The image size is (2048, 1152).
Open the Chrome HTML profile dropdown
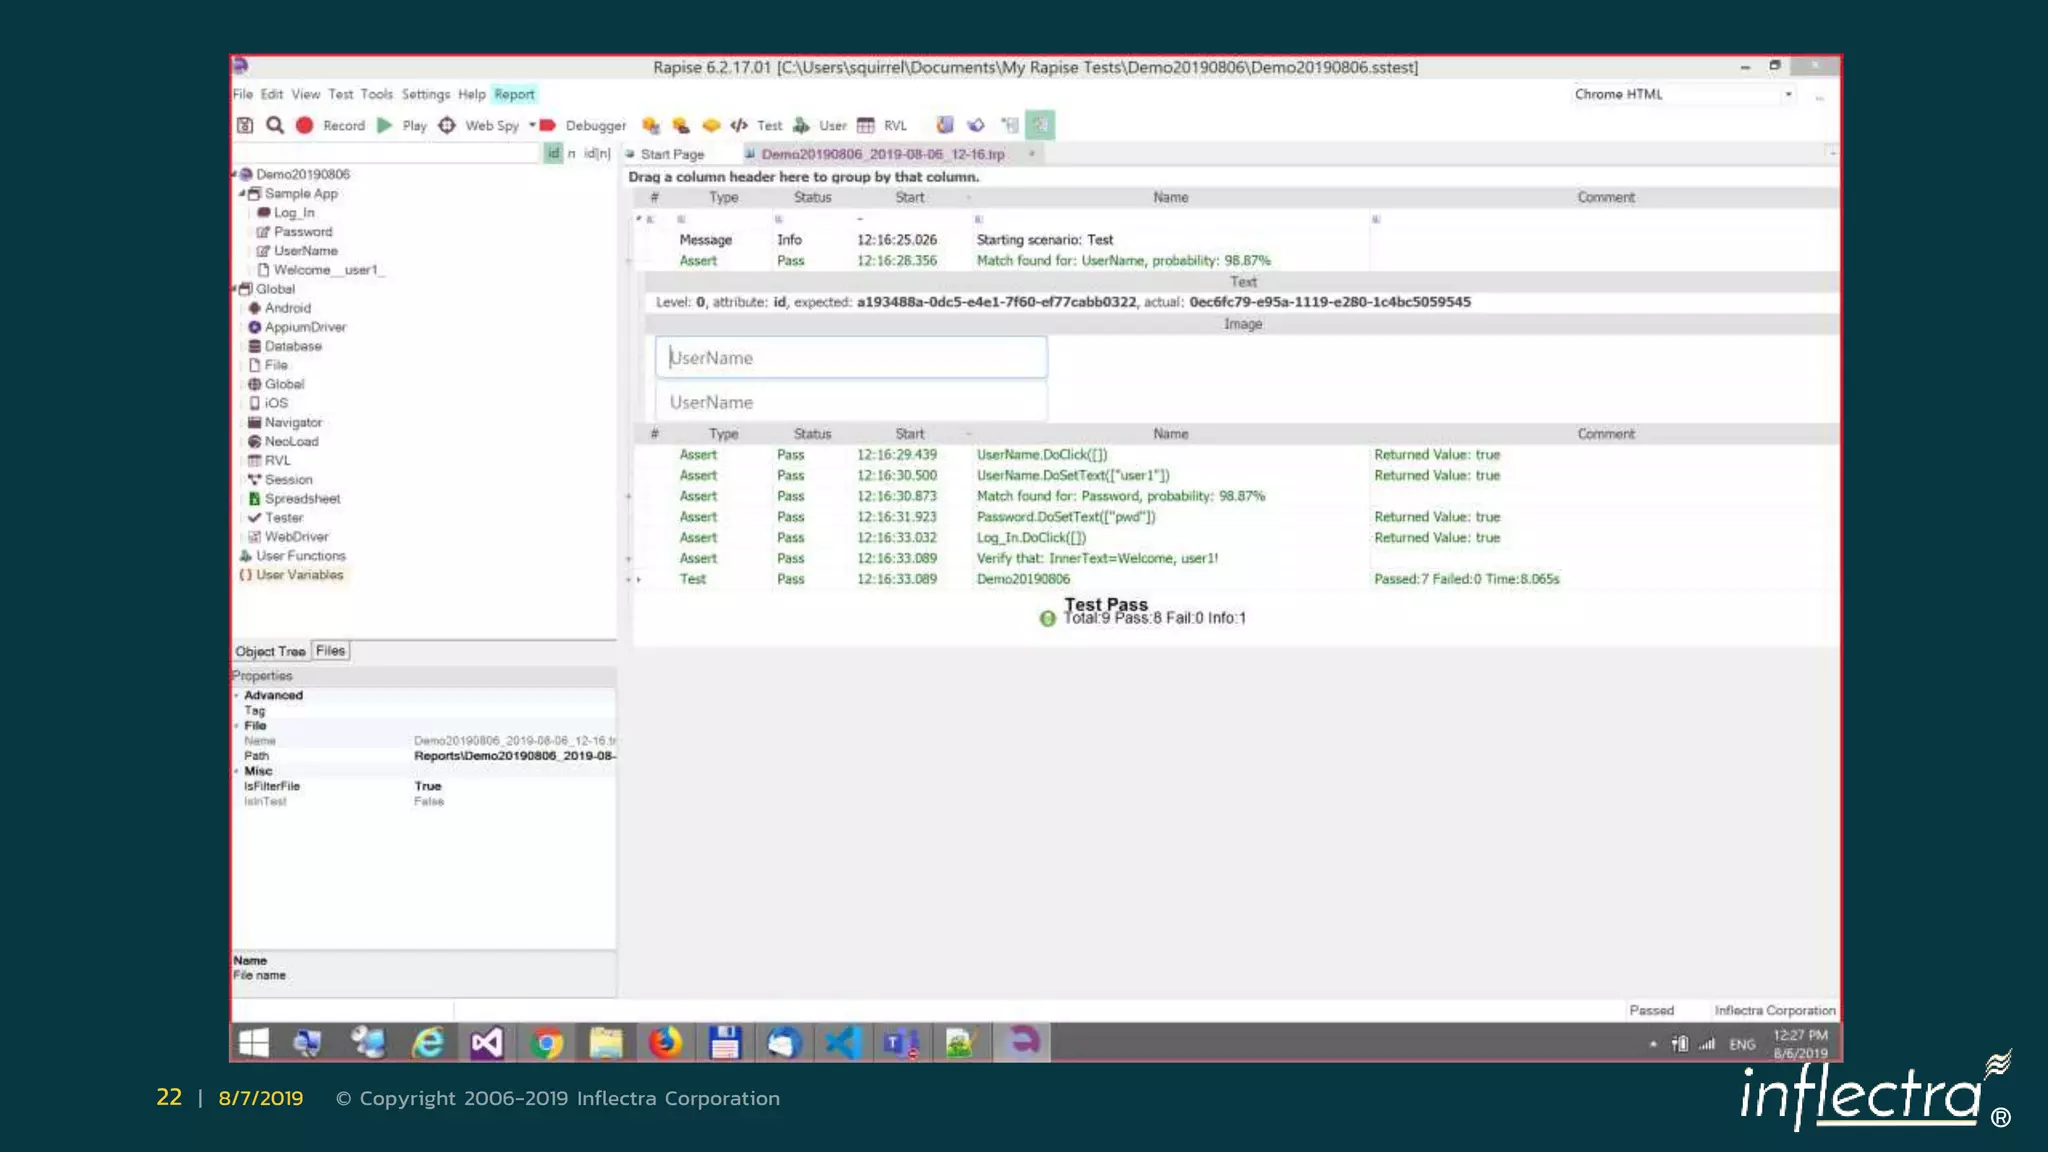pyautogui.click(x=1788, y=94)
